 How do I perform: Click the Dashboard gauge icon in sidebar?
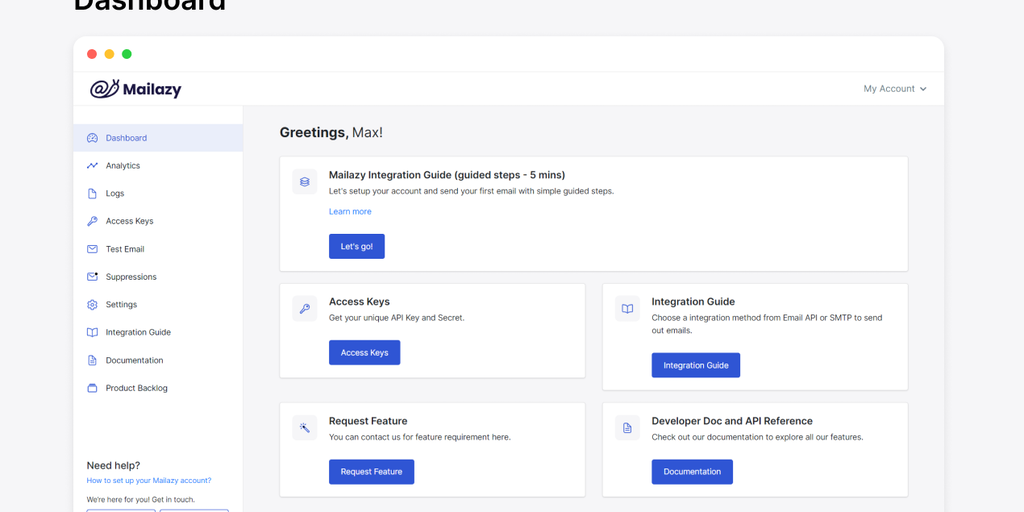[x=92, y=138]
